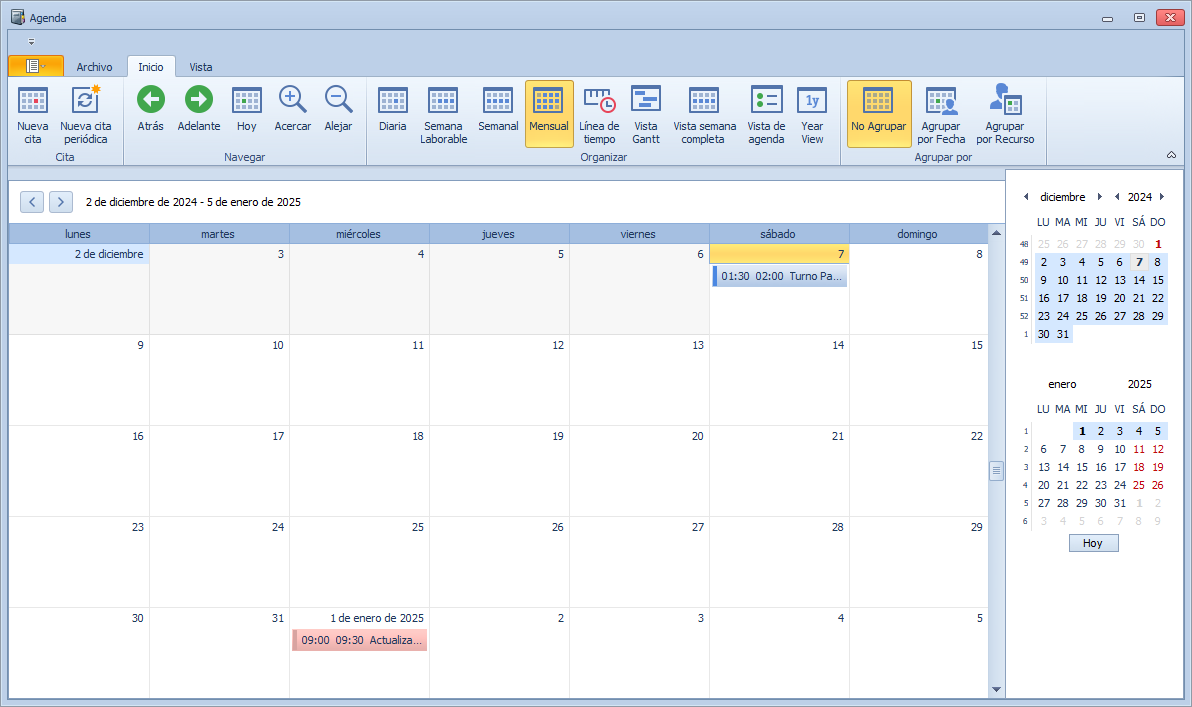
Task: Collapse the ribbon with the chevron
Action: 1171,155
